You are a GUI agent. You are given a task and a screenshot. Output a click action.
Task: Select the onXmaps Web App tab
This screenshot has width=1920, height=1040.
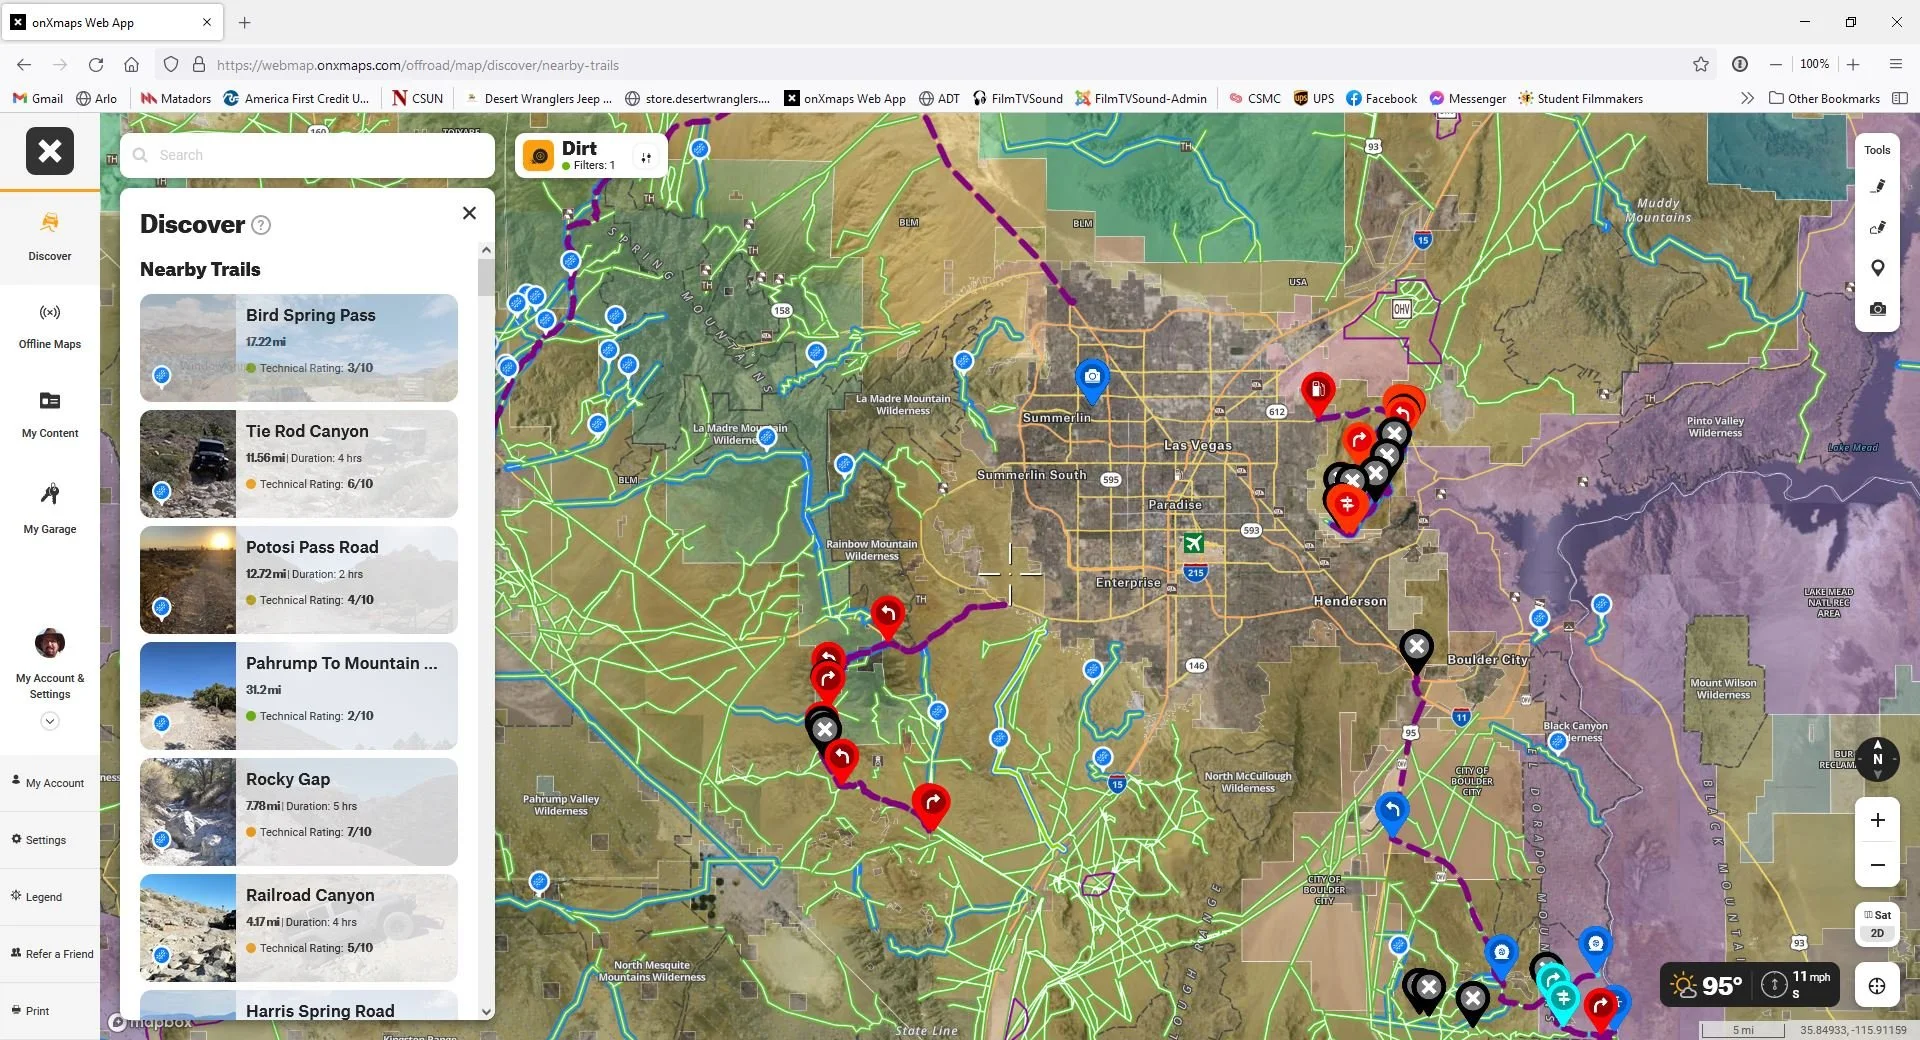[111, 22]
